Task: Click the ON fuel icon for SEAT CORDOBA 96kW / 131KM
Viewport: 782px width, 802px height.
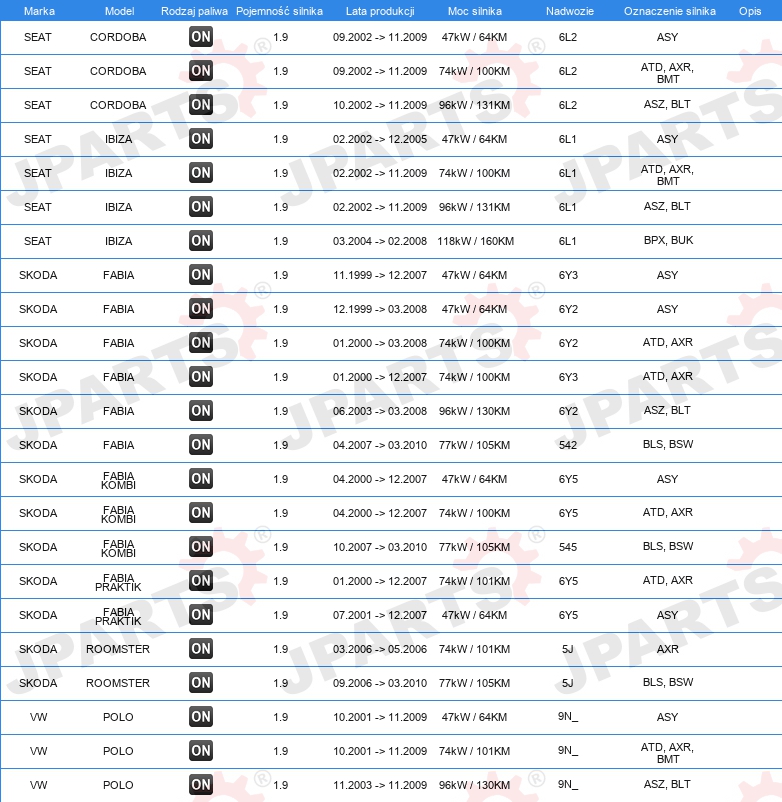Action: pyautogui.click(x=200, y=105)
